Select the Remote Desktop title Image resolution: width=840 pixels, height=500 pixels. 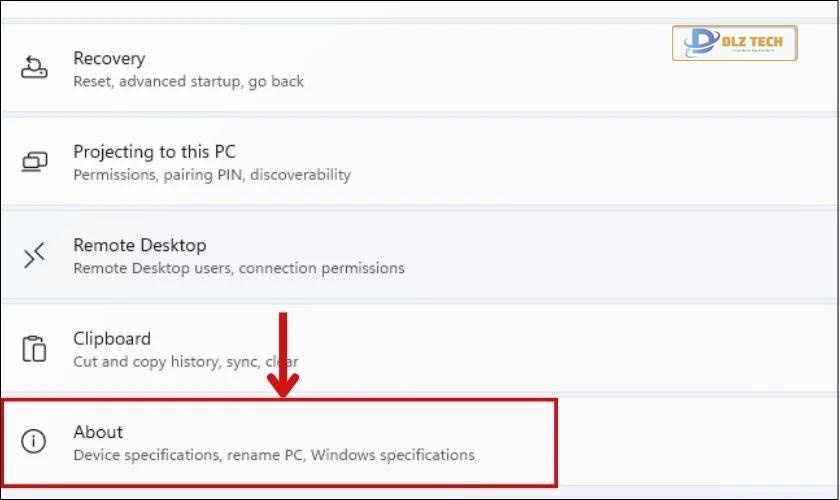[139, 245]
